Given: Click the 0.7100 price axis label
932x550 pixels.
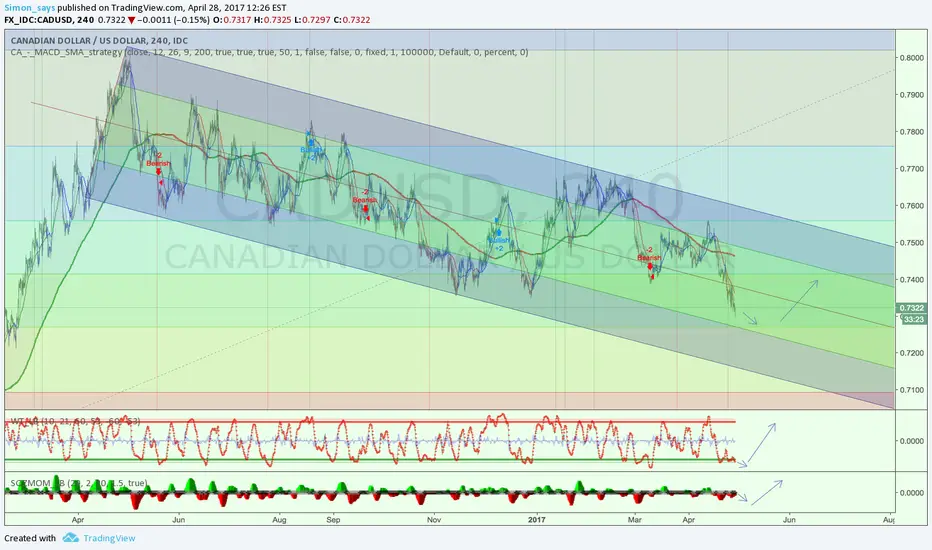Looking at the screenshot, I should pyautogui.click(x=912, y=390).
